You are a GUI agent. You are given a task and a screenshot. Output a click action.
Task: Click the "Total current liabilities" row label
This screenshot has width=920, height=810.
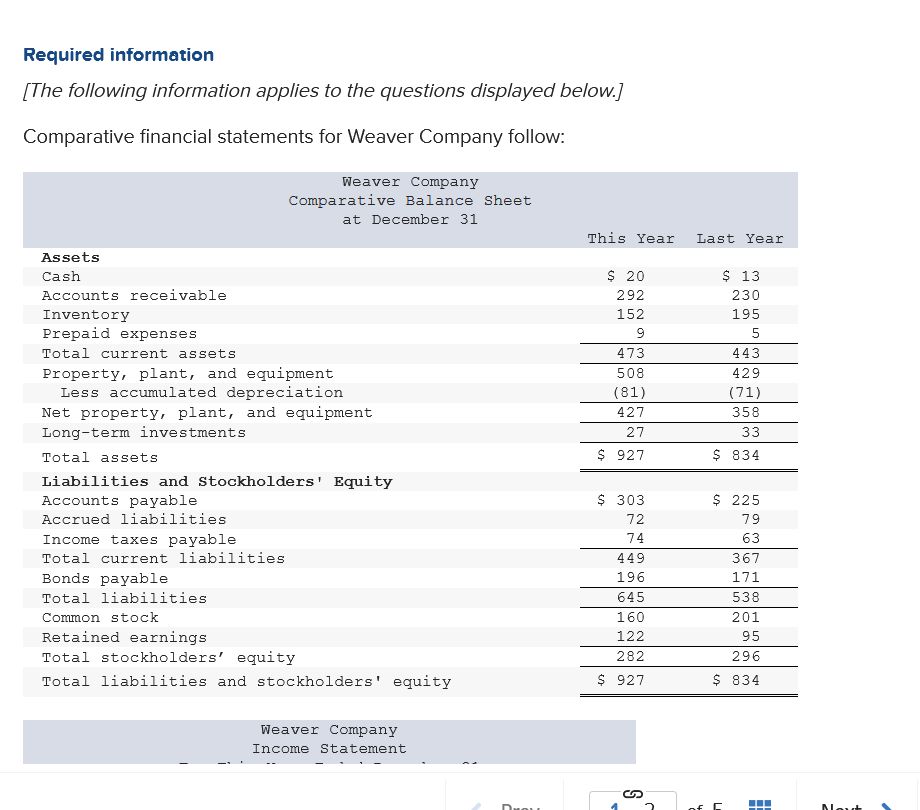click(x=163, y=558)
